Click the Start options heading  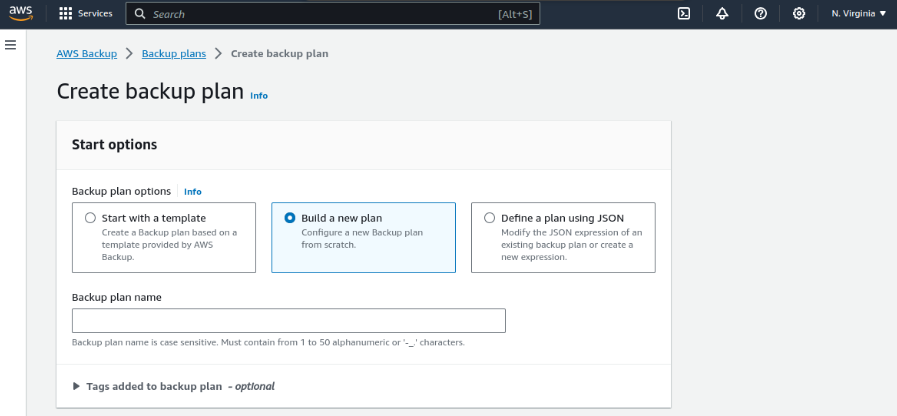(x=114, y=145)
